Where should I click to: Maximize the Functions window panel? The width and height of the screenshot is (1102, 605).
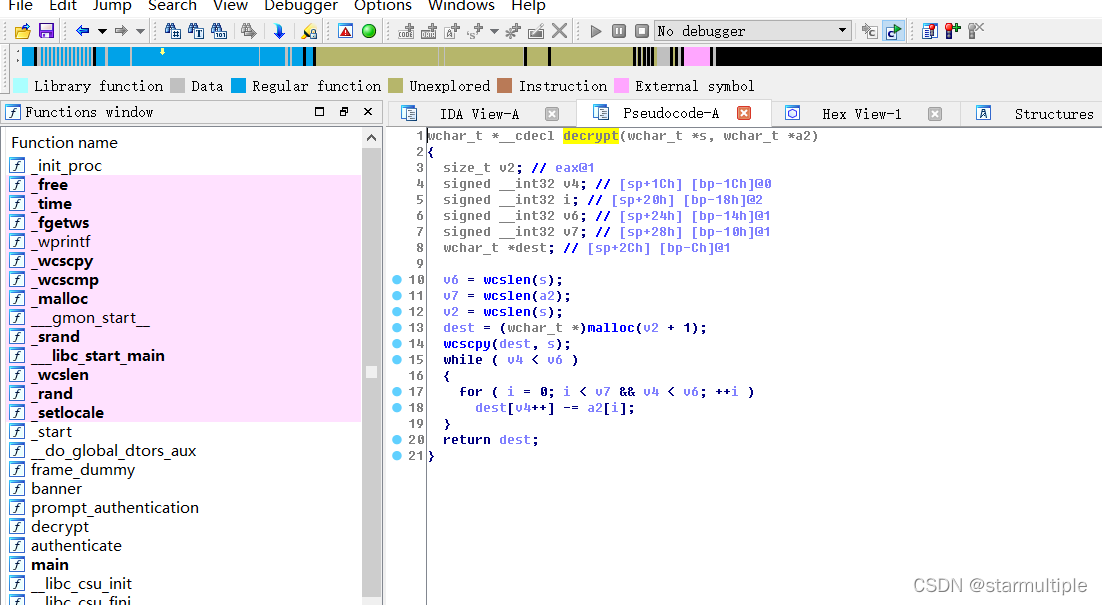pyautogui.click(x=319, y=112)
